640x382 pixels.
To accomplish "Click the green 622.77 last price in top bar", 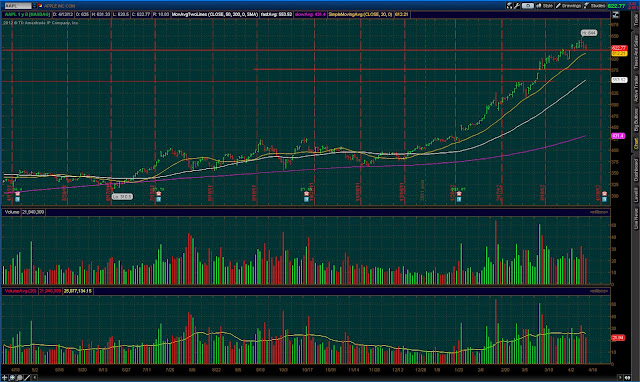I will (616, 6).
